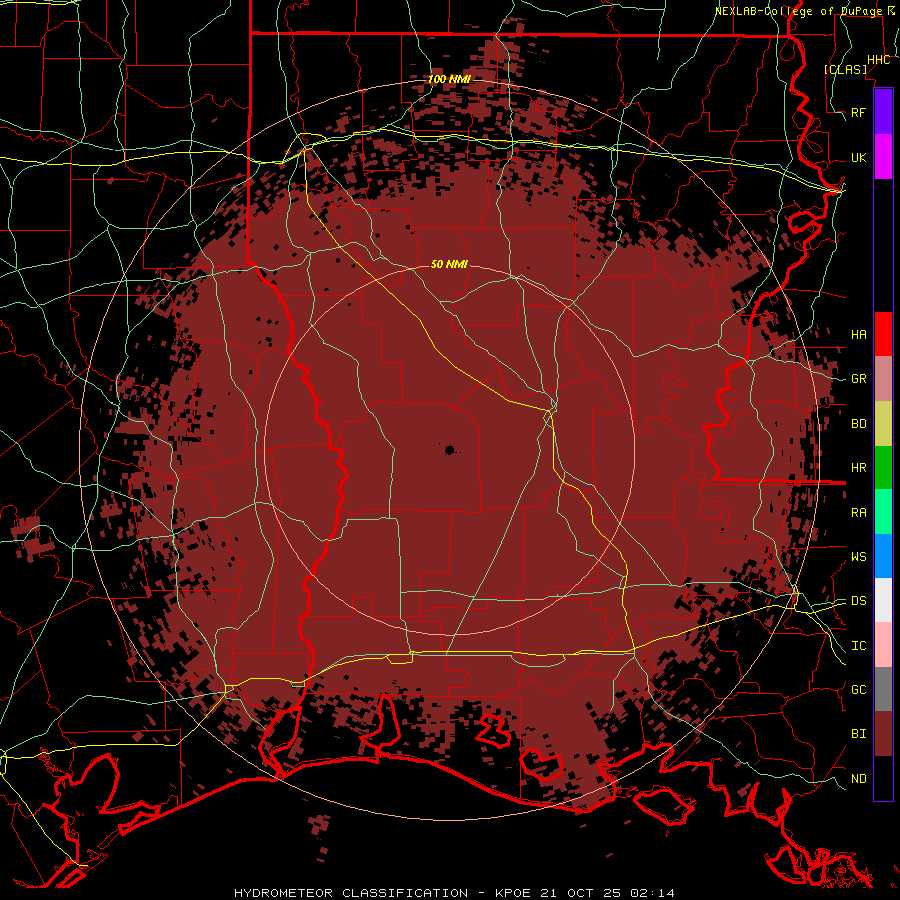This screenshot has height=900, width=900.
Task: Select the BI legend label
Action: [859, 734]
